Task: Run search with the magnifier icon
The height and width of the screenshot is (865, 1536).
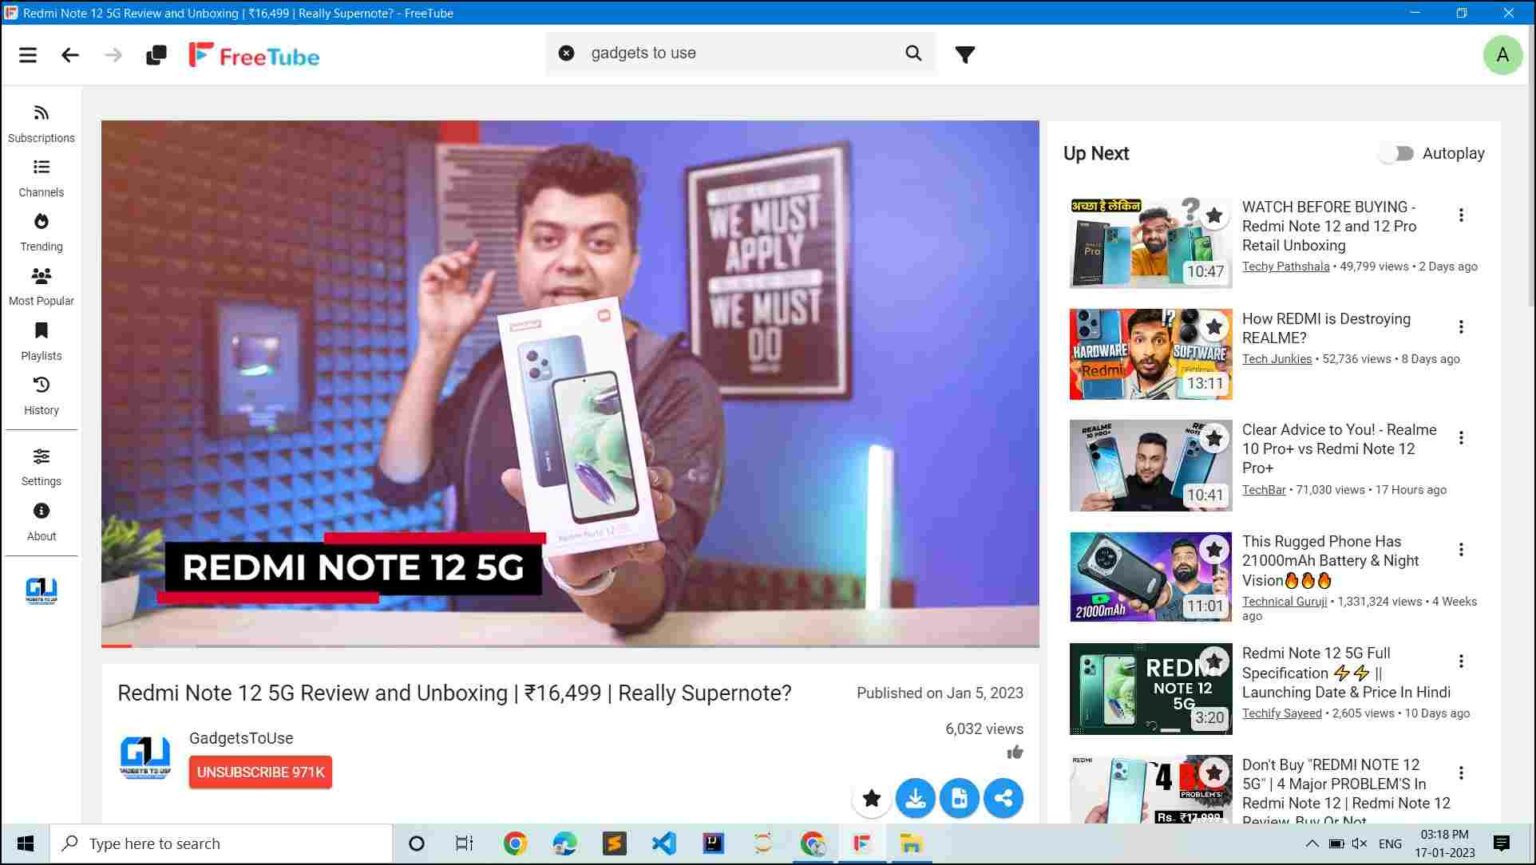Action: click(x=913, y=53)
